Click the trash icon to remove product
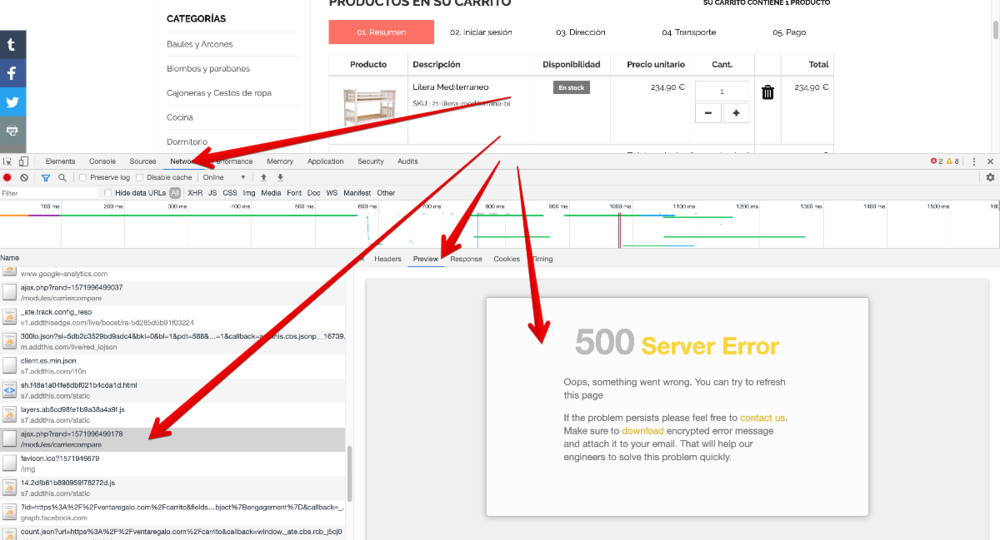 (x=768, y=93)
